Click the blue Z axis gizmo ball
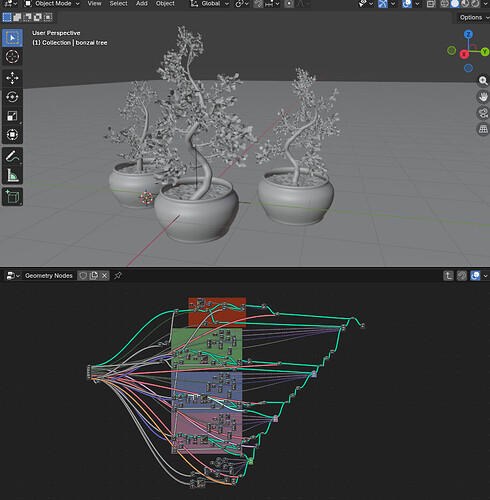Screen dimensions: 490x500 468,34
